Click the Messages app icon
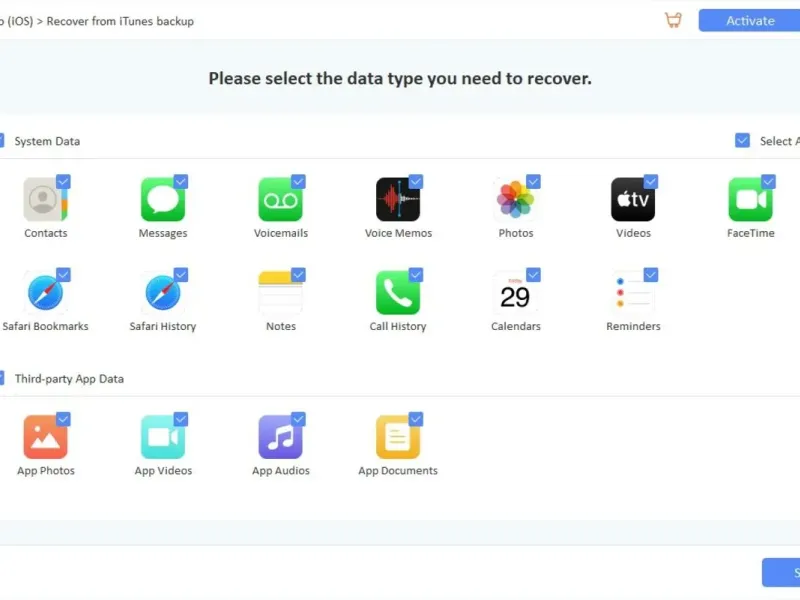The image size is (800, 600). tap(163, 199)
